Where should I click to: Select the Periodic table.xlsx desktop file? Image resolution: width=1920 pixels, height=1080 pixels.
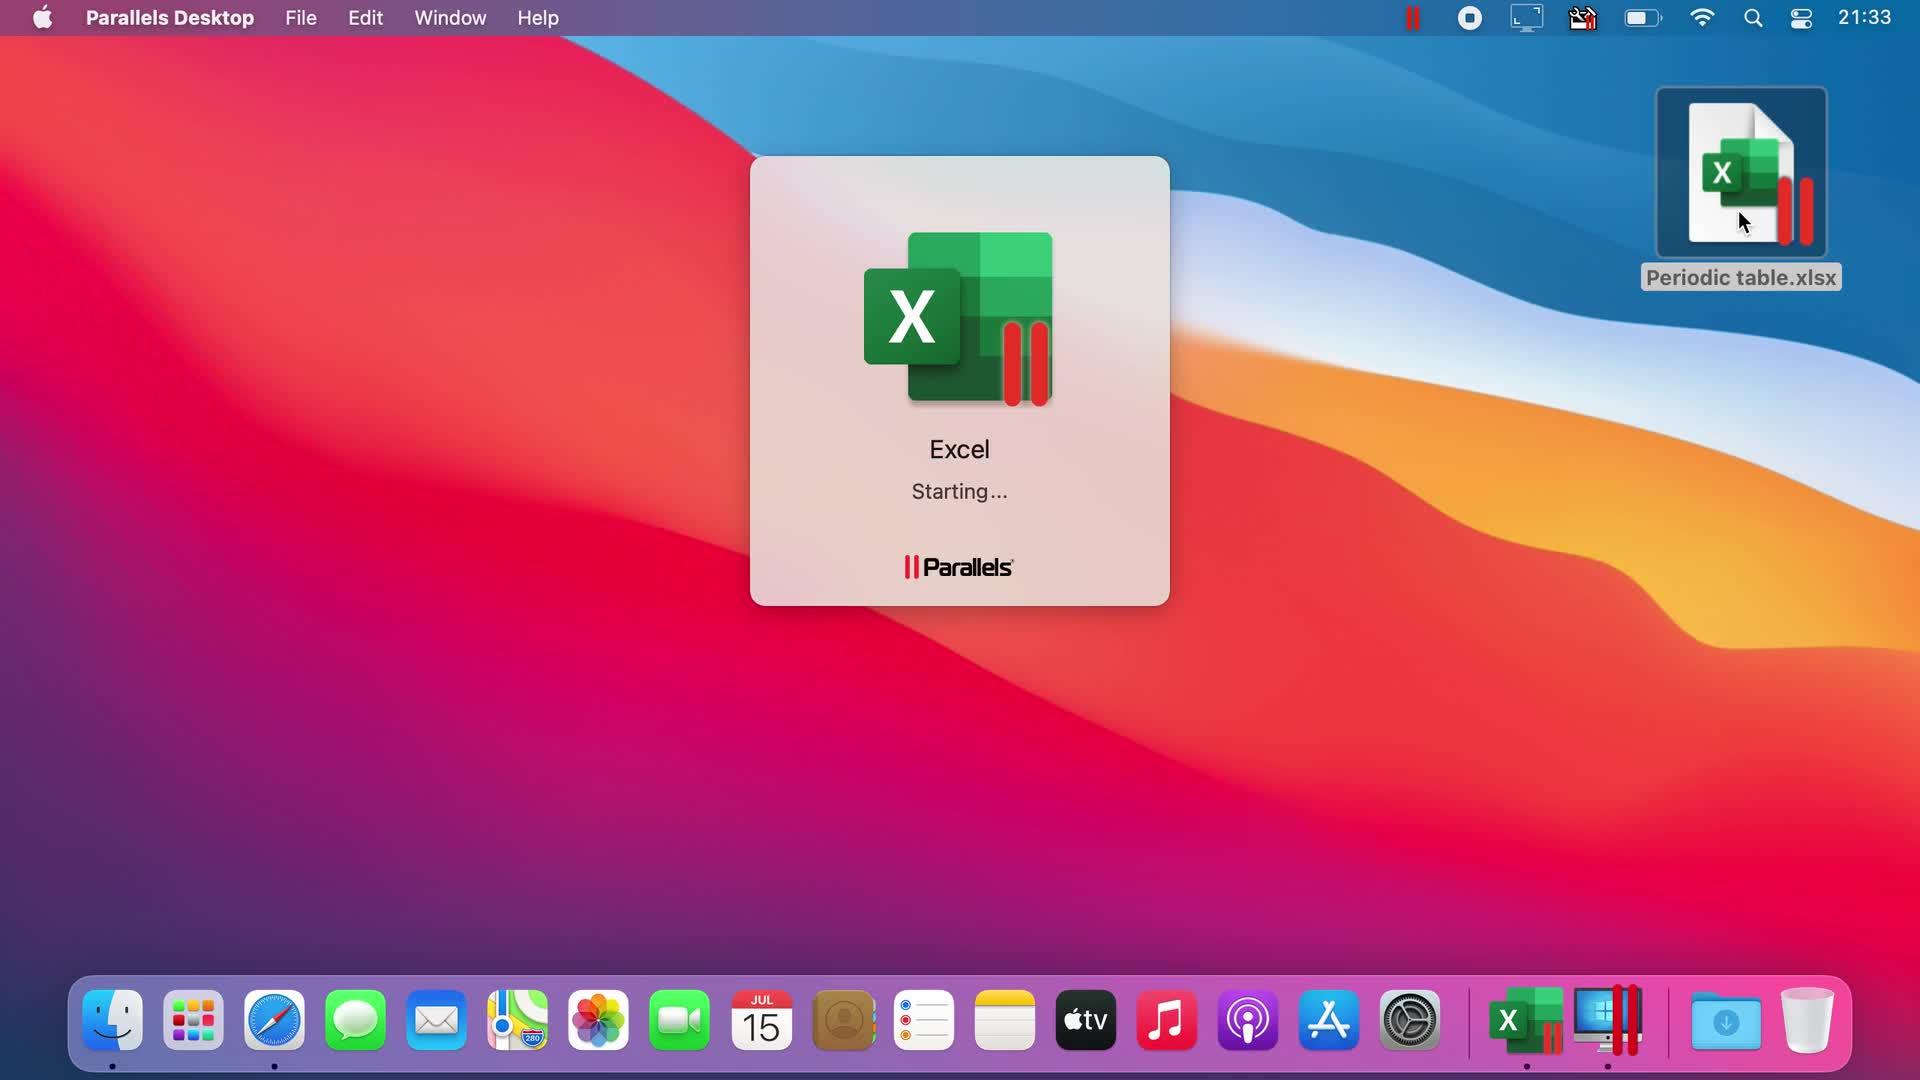click(x=1741, y=172)
